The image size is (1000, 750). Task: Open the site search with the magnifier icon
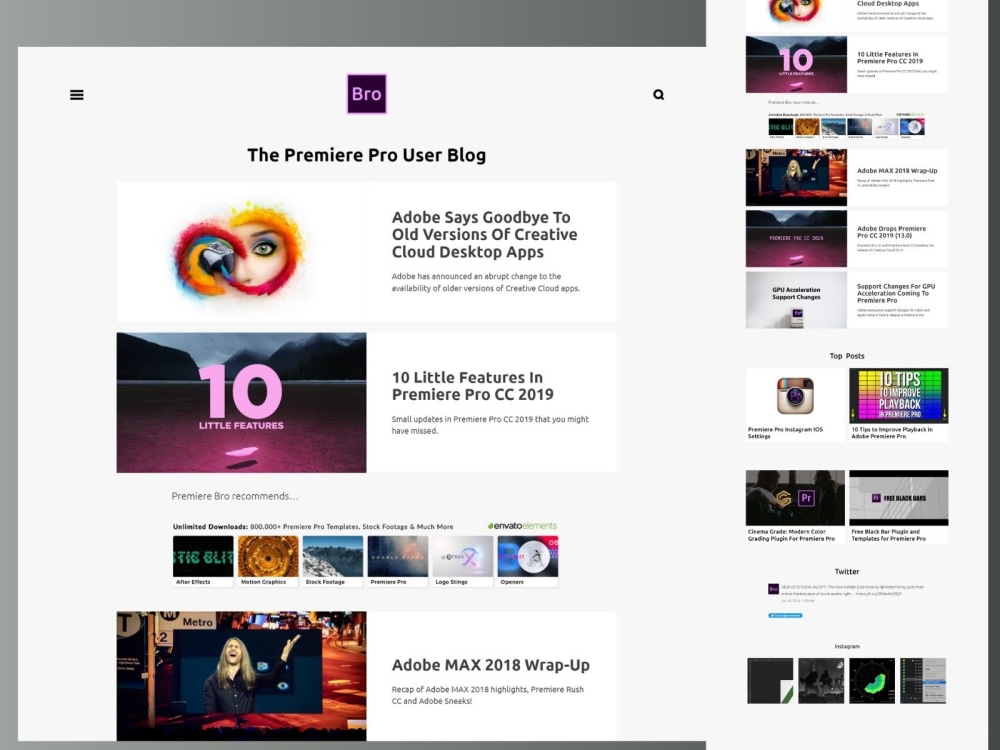[658, 94]
